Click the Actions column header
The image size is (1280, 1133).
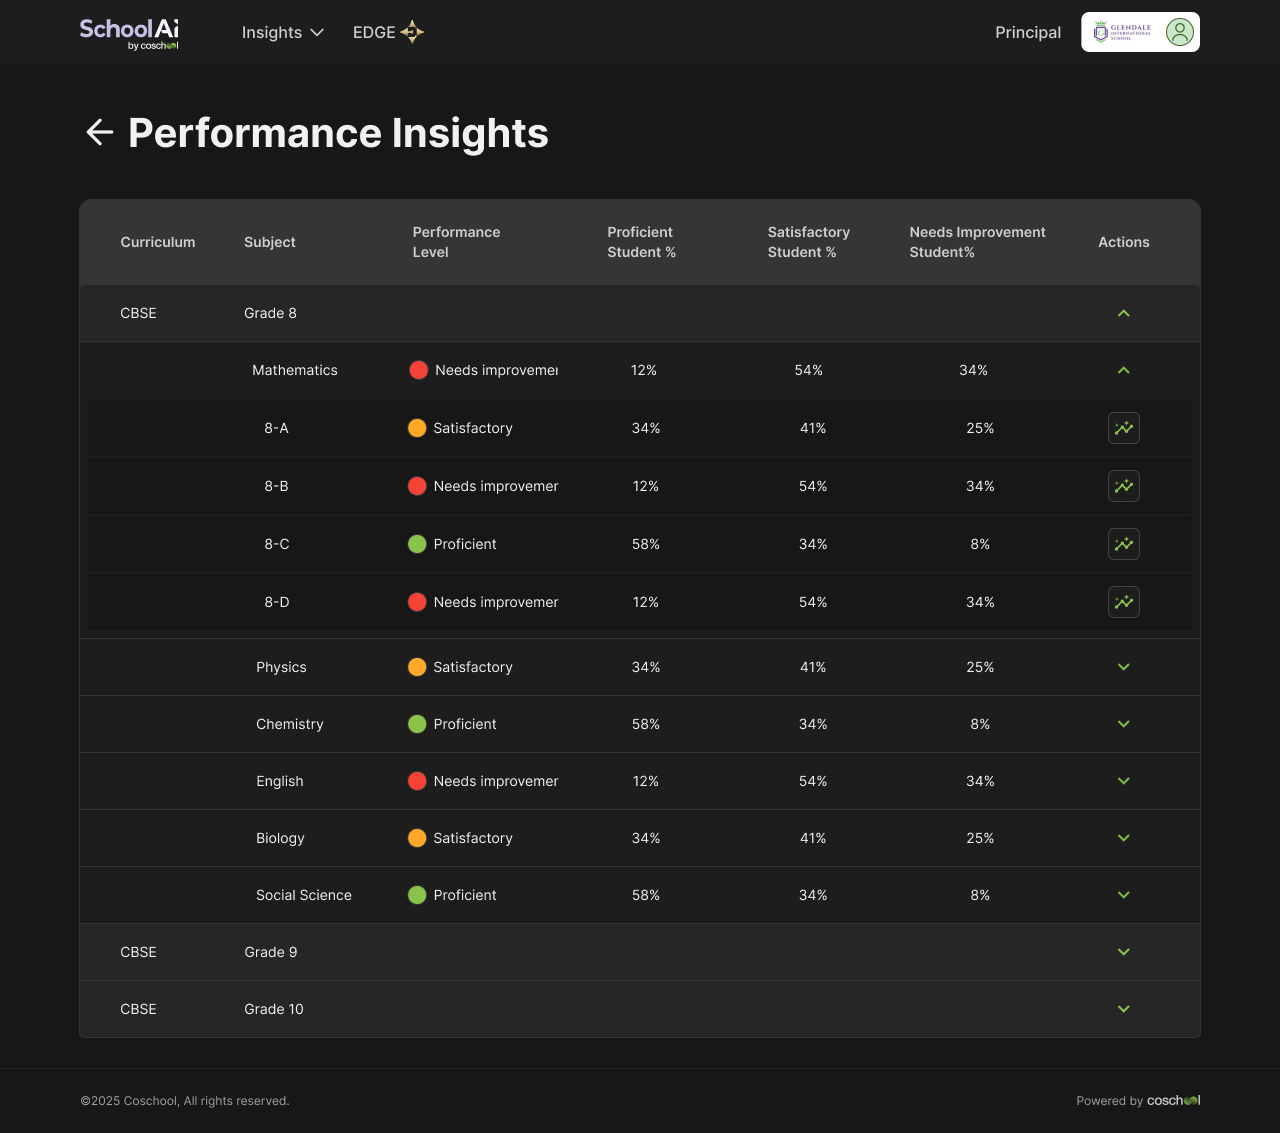1124,242
